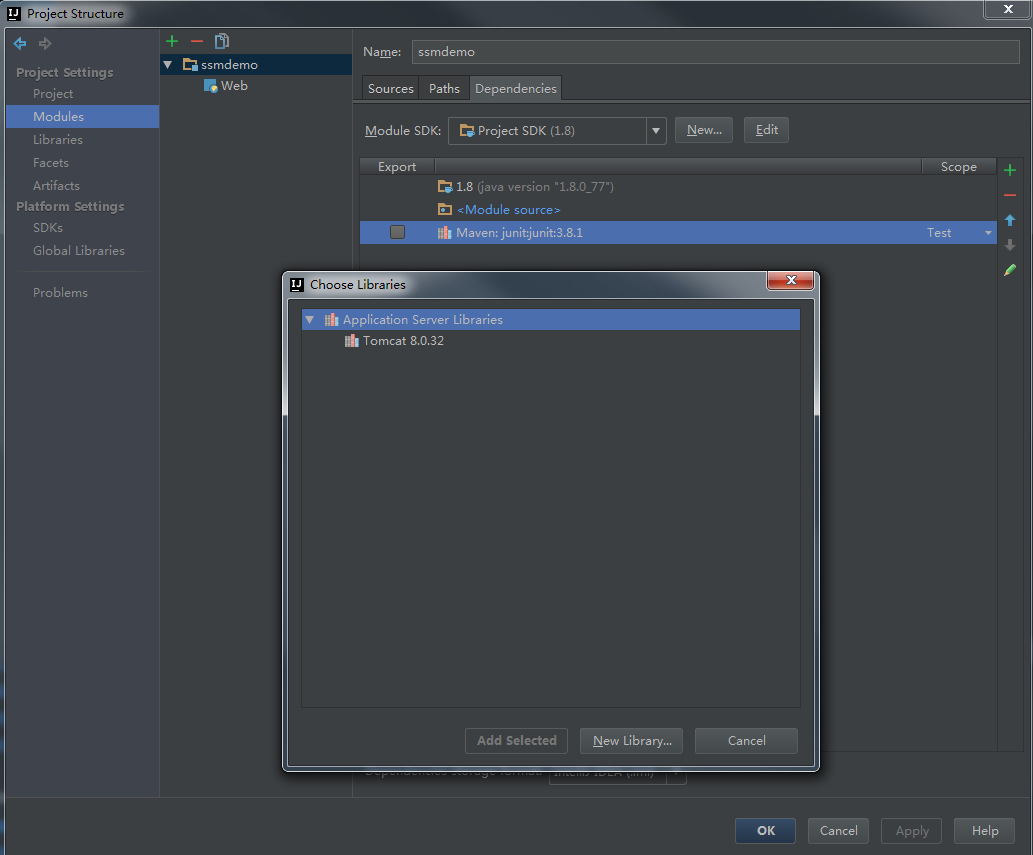The image size is (1033, 855).
Task: Click the ssmdemo module folder icon
Action: pos(190,65)
